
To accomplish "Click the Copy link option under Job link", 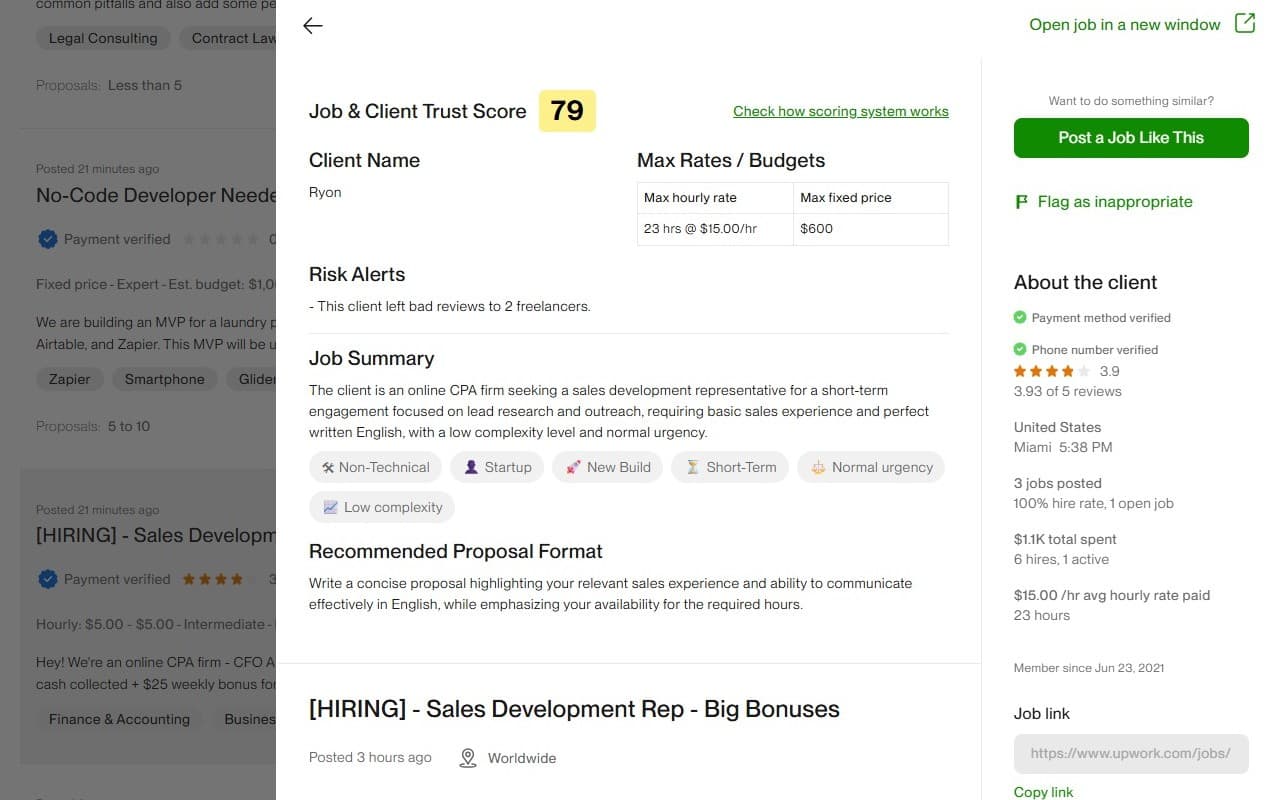I will pos(1043,791).
